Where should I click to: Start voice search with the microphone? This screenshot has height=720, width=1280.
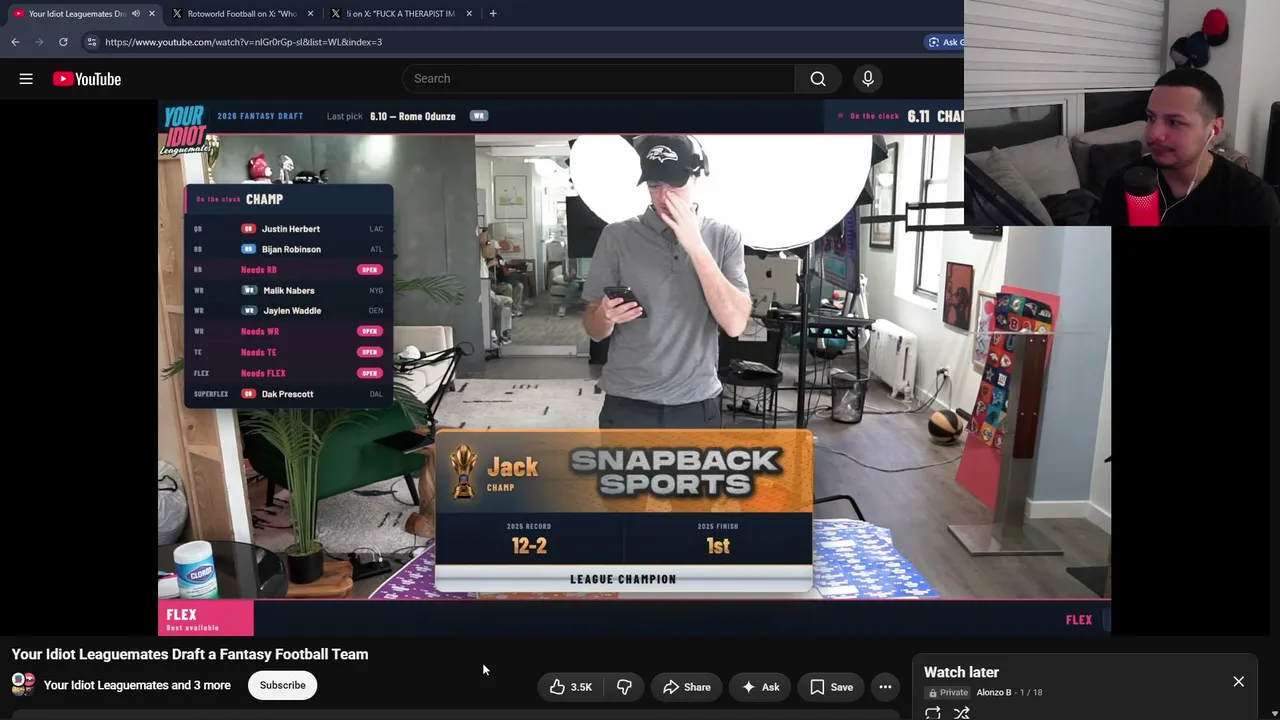(868, 79)
